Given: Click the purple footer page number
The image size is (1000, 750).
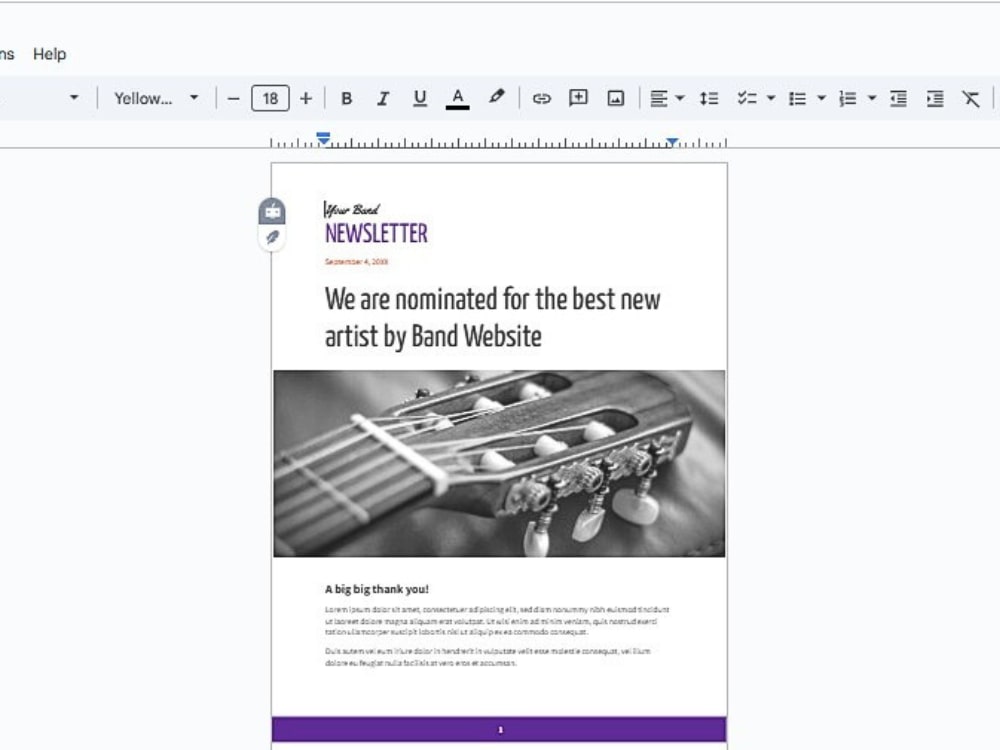Looking at the screenshot, I should point(500,730).
